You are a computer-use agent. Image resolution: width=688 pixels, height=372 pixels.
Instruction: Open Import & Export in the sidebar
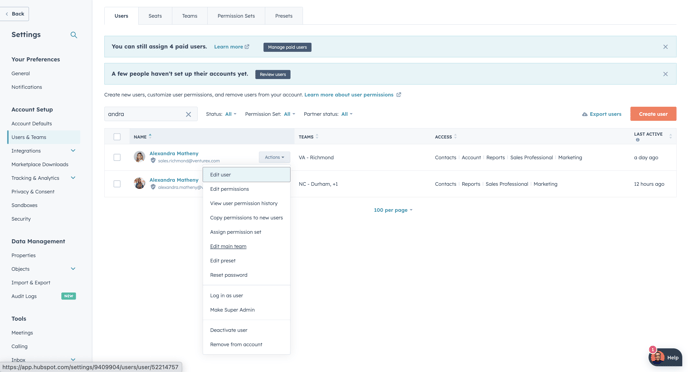[31, 283]
